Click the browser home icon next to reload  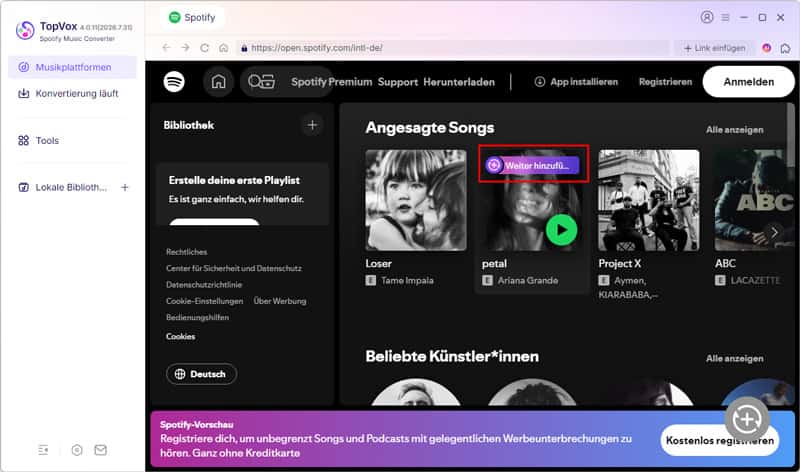click(223, 47)
